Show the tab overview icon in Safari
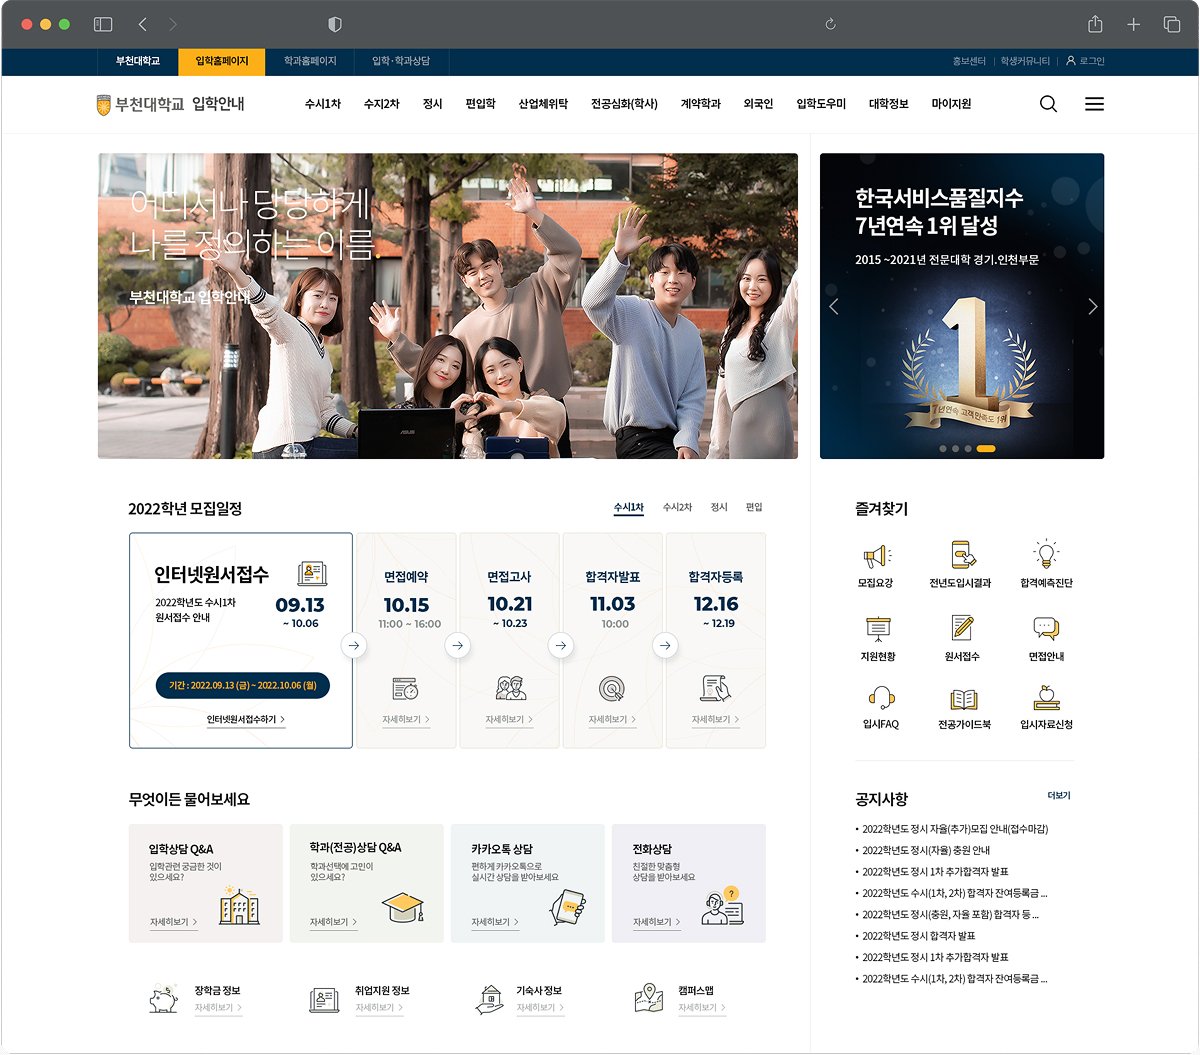The height and width of the screenshot is (1055, 1200). click(1172, 24)
